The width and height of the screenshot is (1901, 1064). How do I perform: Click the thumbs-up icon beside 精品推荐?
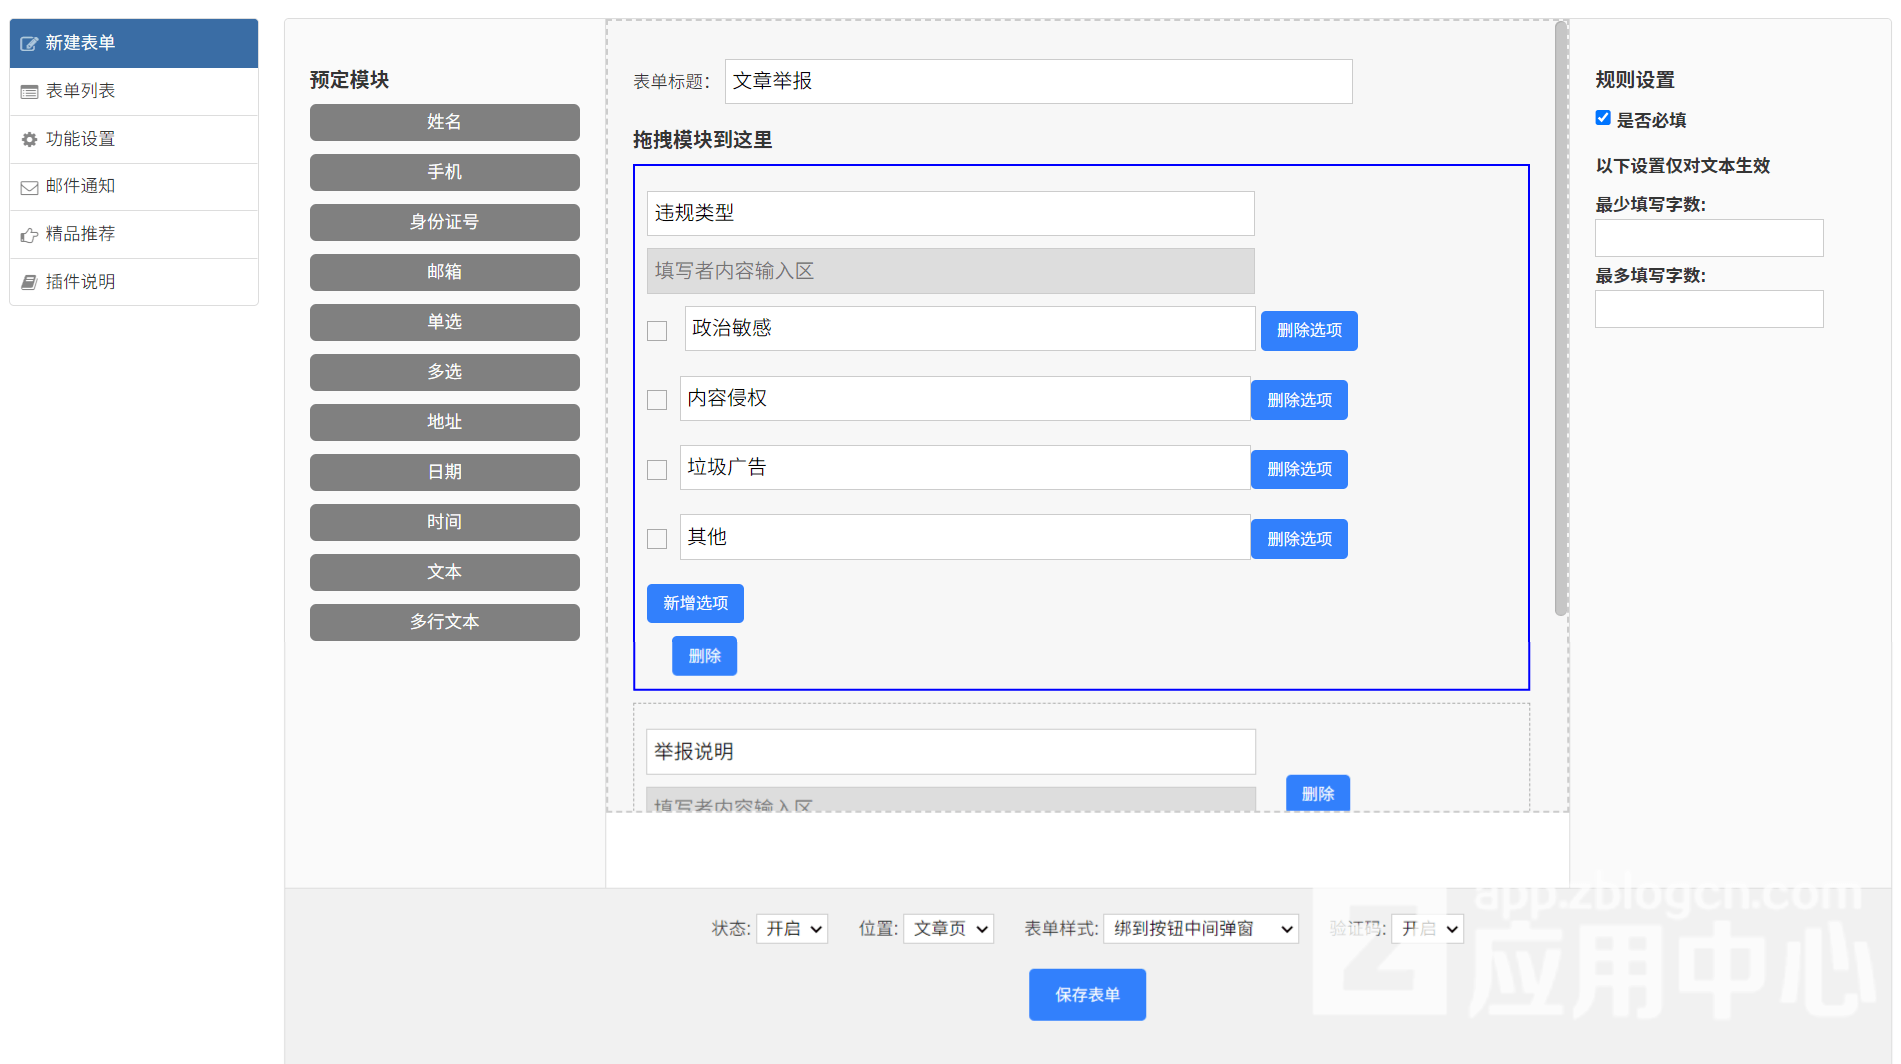coord(29,235)
